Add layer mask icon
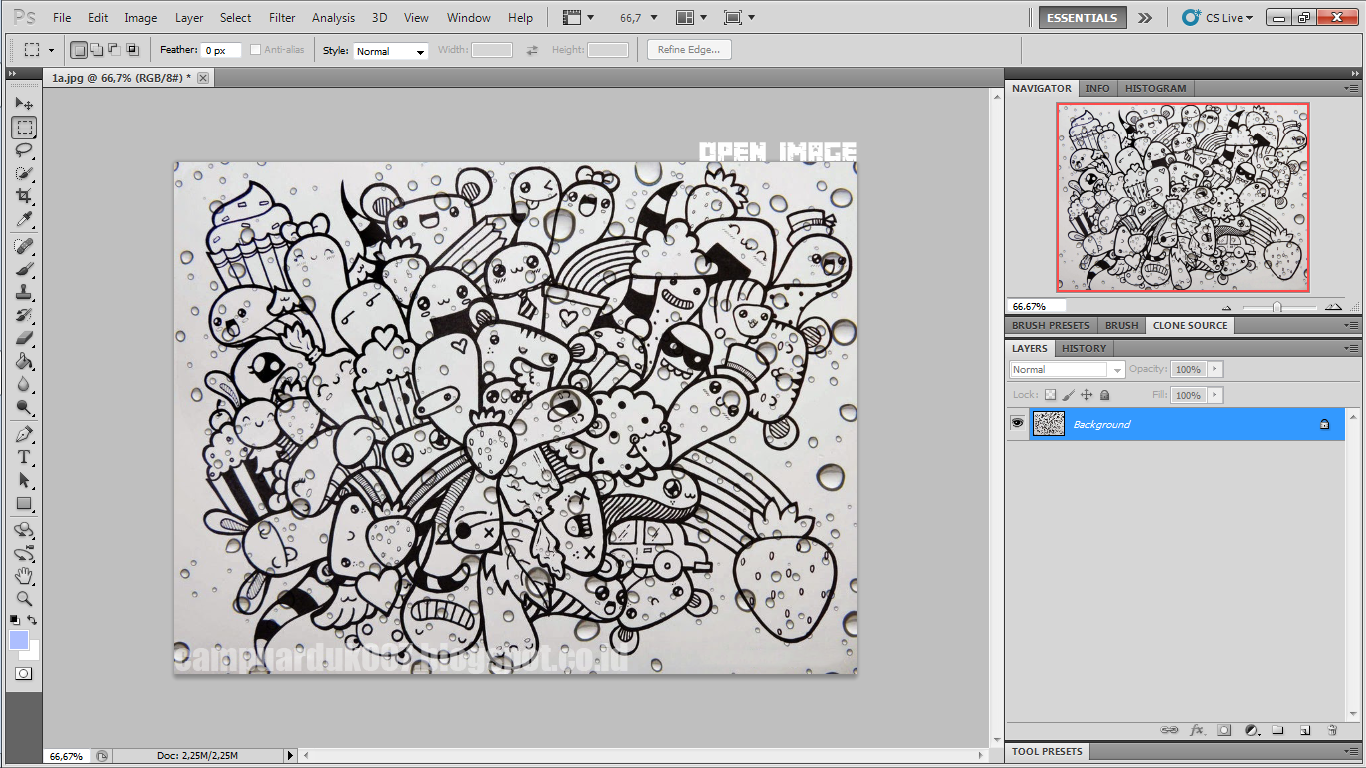This screenshot has height=768, width=1366. pyautogui.click(x=1224, y=731)
